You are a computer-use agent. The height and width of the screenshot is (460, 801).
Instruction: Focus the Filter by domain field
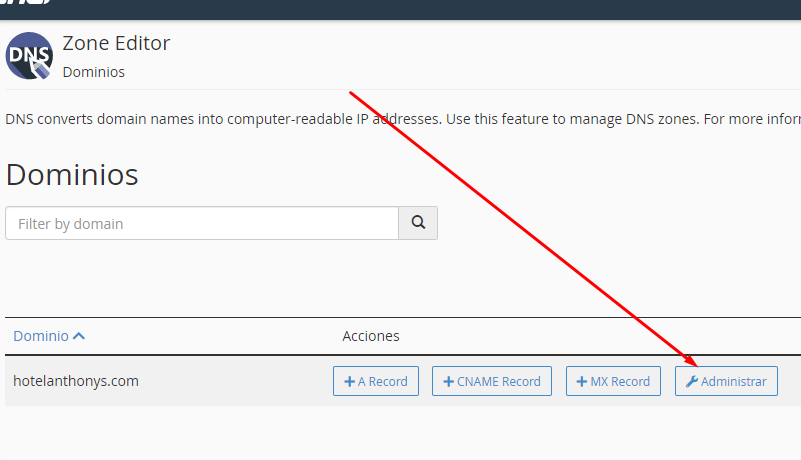(202, 223)
